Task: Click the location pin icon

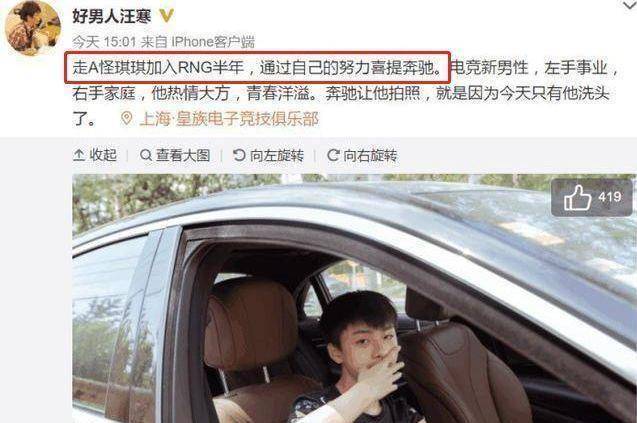Action: click(127, 118)
